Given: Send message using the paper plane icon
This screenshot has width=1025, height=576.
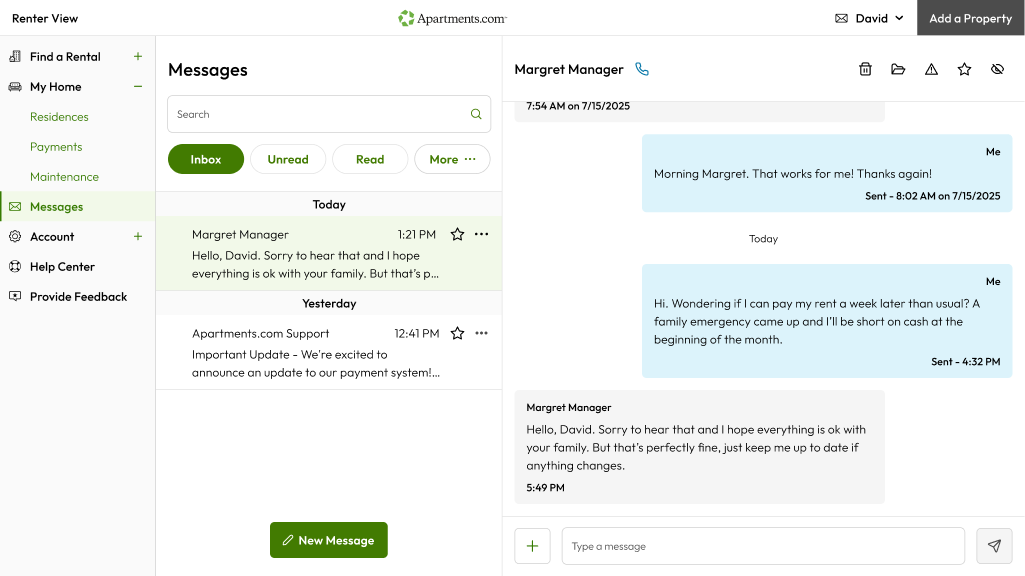Looking at the screenshot, I should point(994,546).
